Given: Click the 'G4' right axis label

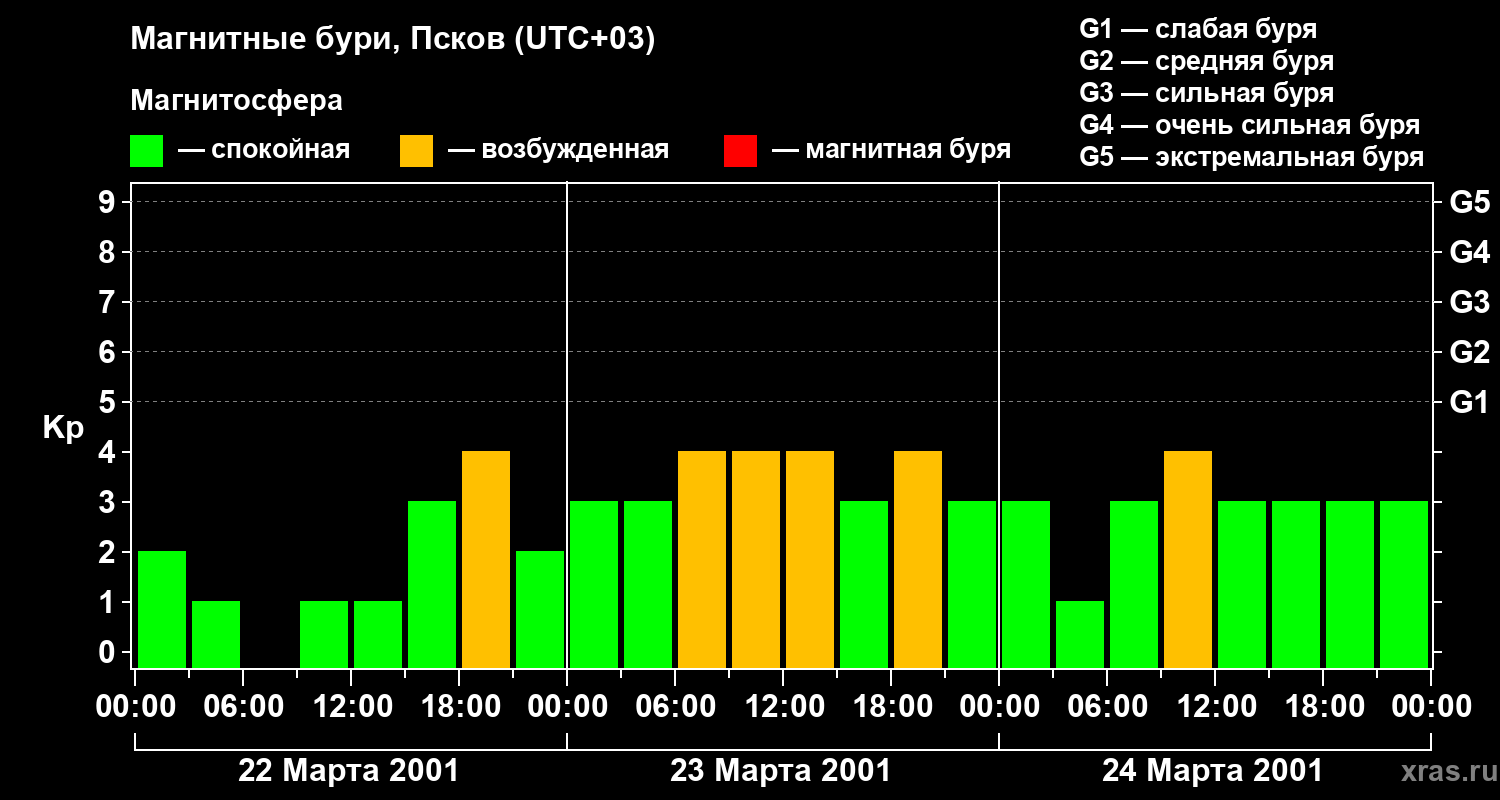Looking at the screenshot, I should 1469,252.
